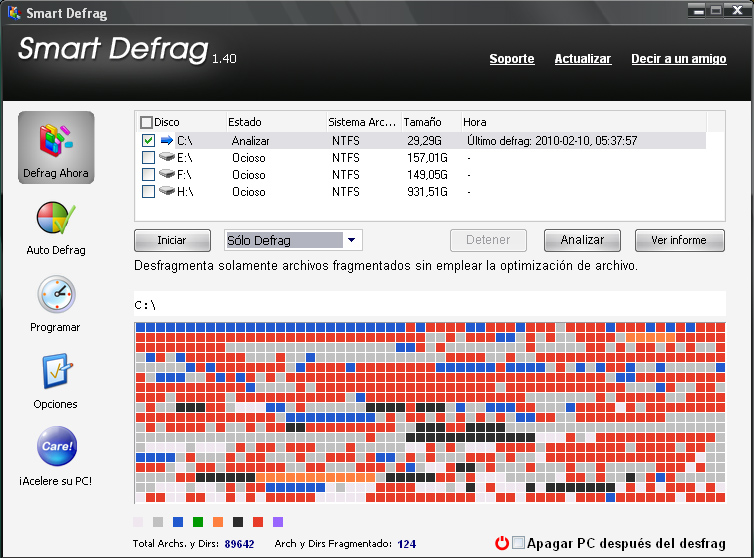Click the F:\ hard drive icon
754x558 pixels.
pyautogui.click(x=167, y=174)
